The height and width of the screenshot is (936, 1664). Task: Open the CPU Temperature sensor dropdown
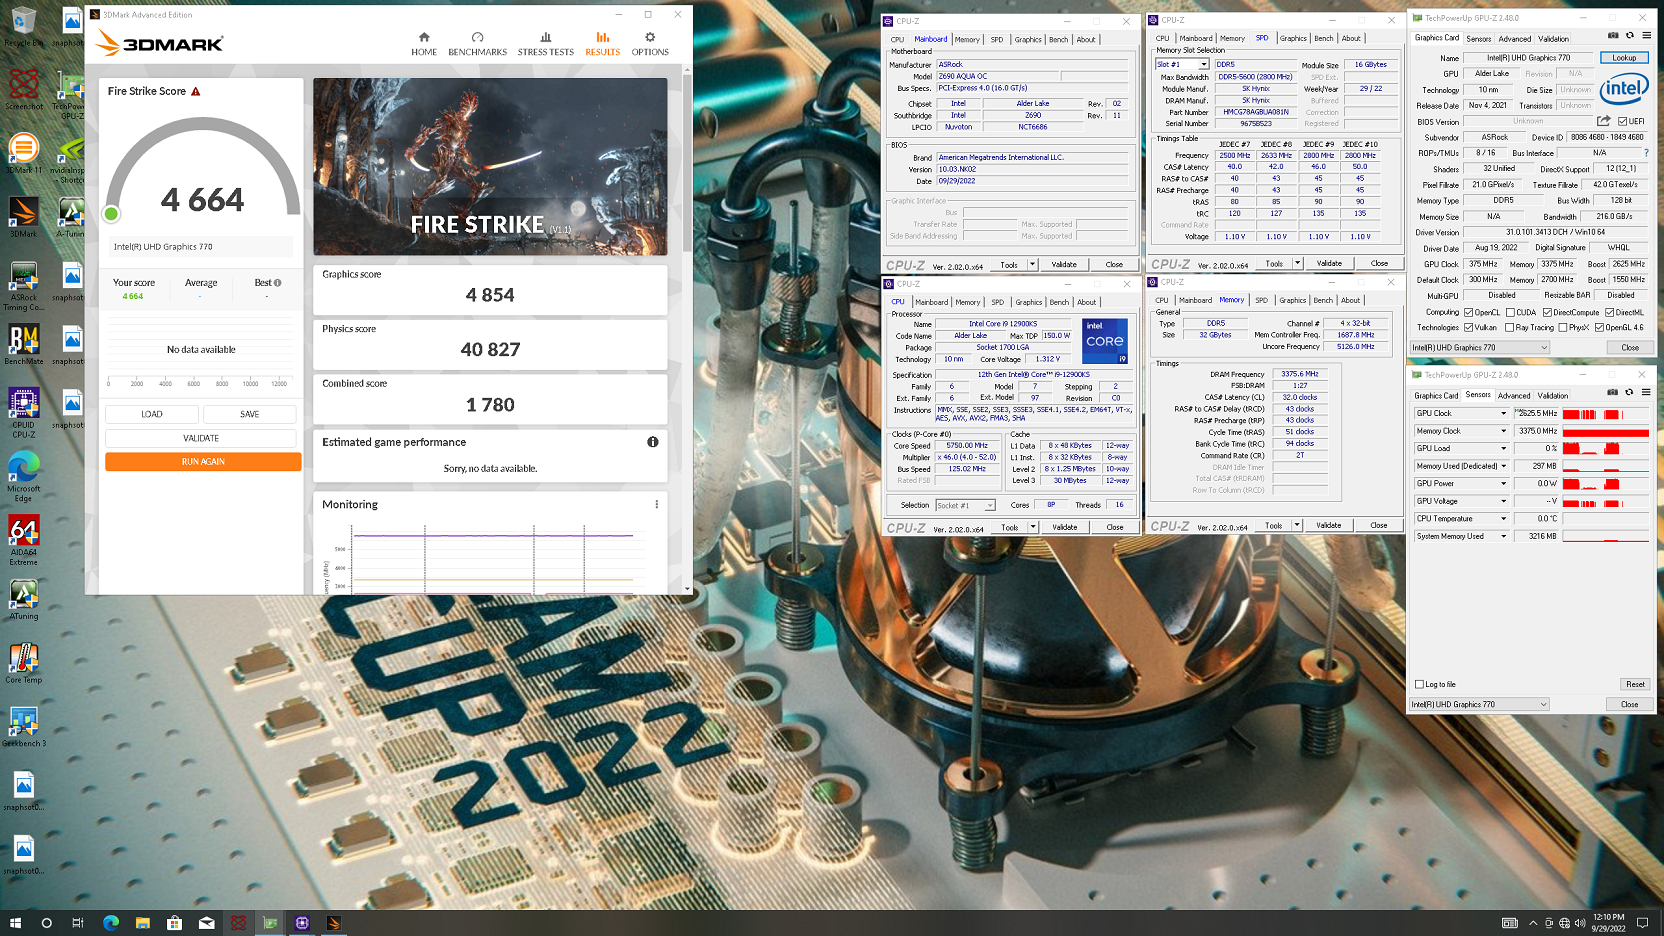(x=1502, y=518)
